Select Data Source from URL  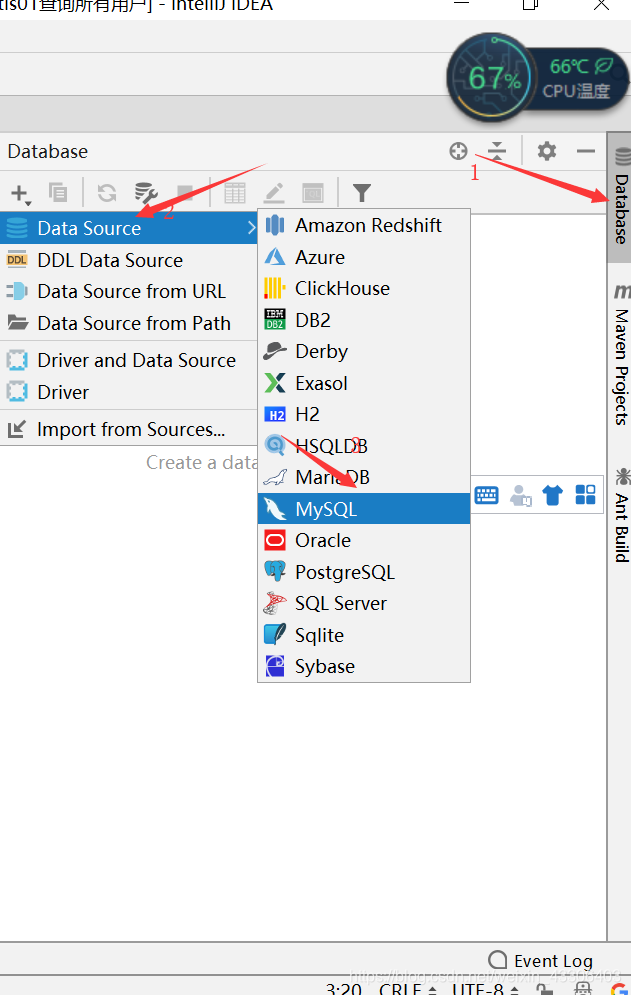[x=128, y=291]
